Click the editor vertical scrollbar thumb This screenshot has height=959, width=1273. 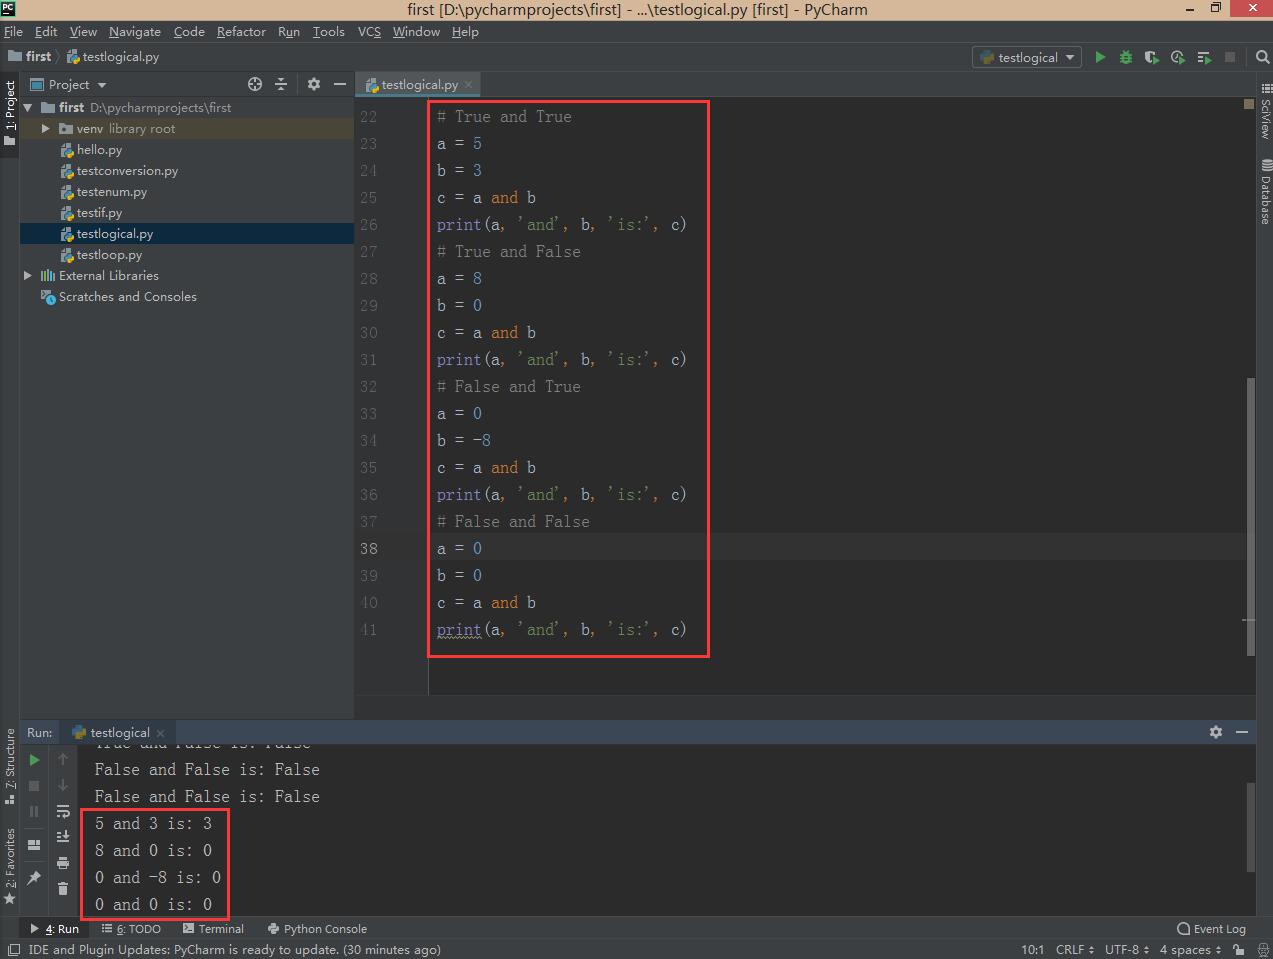pos(1250,516)
